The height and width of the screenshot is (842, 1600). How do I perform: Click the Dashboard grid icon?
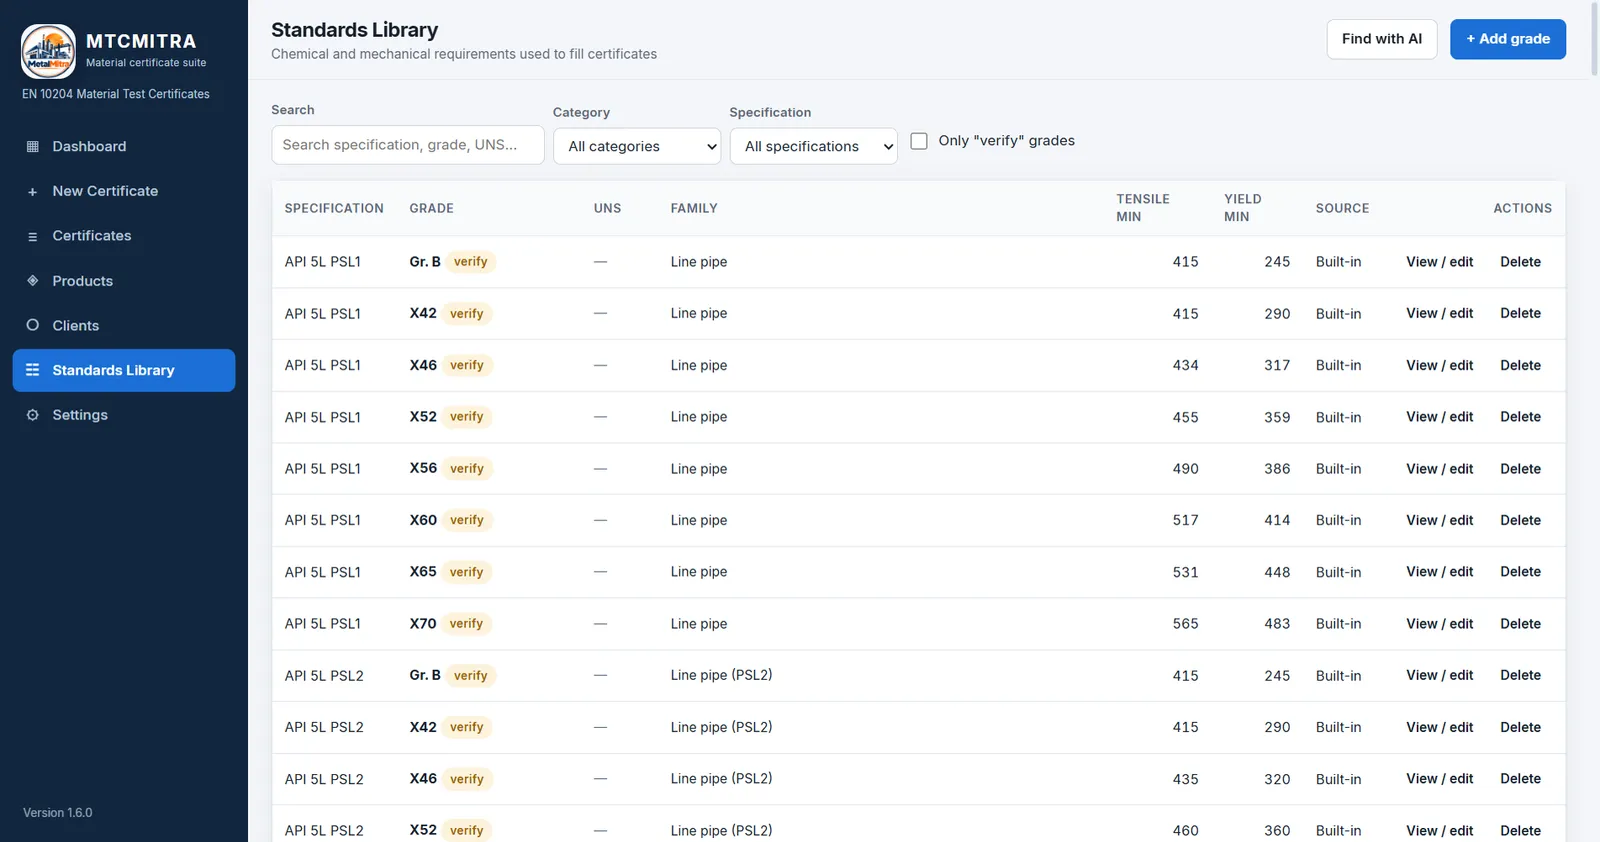click(x=32, y=146)
